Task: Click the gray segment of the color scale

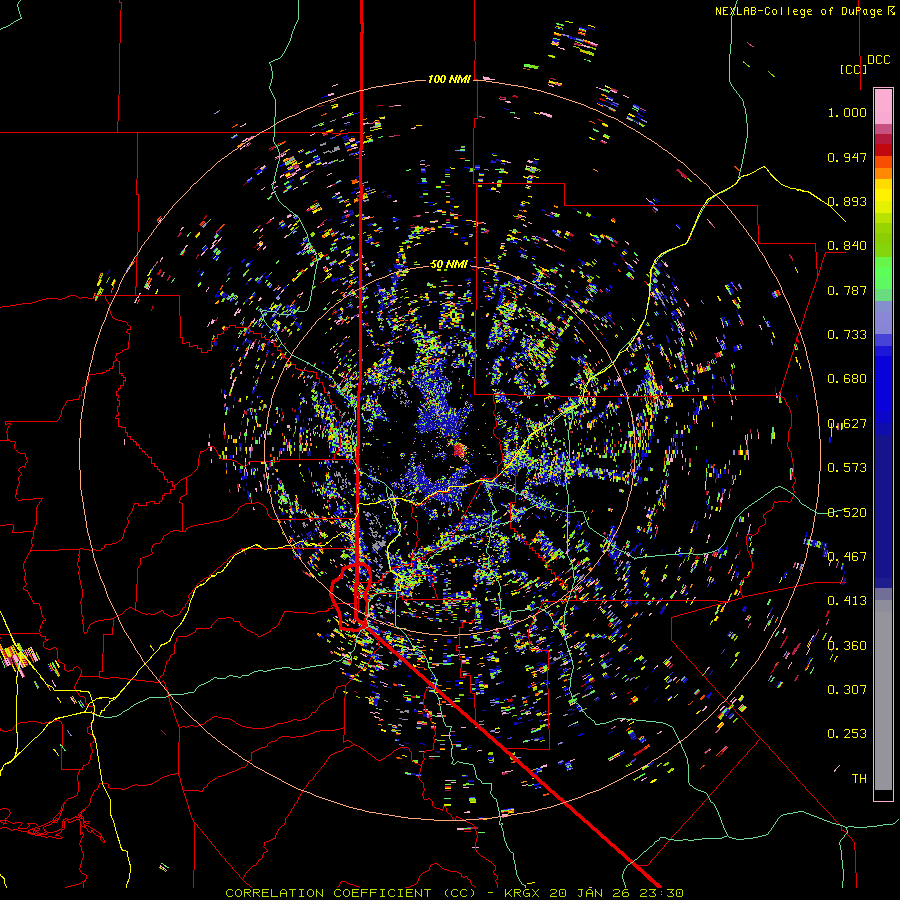Action: [x=883, y=695]
